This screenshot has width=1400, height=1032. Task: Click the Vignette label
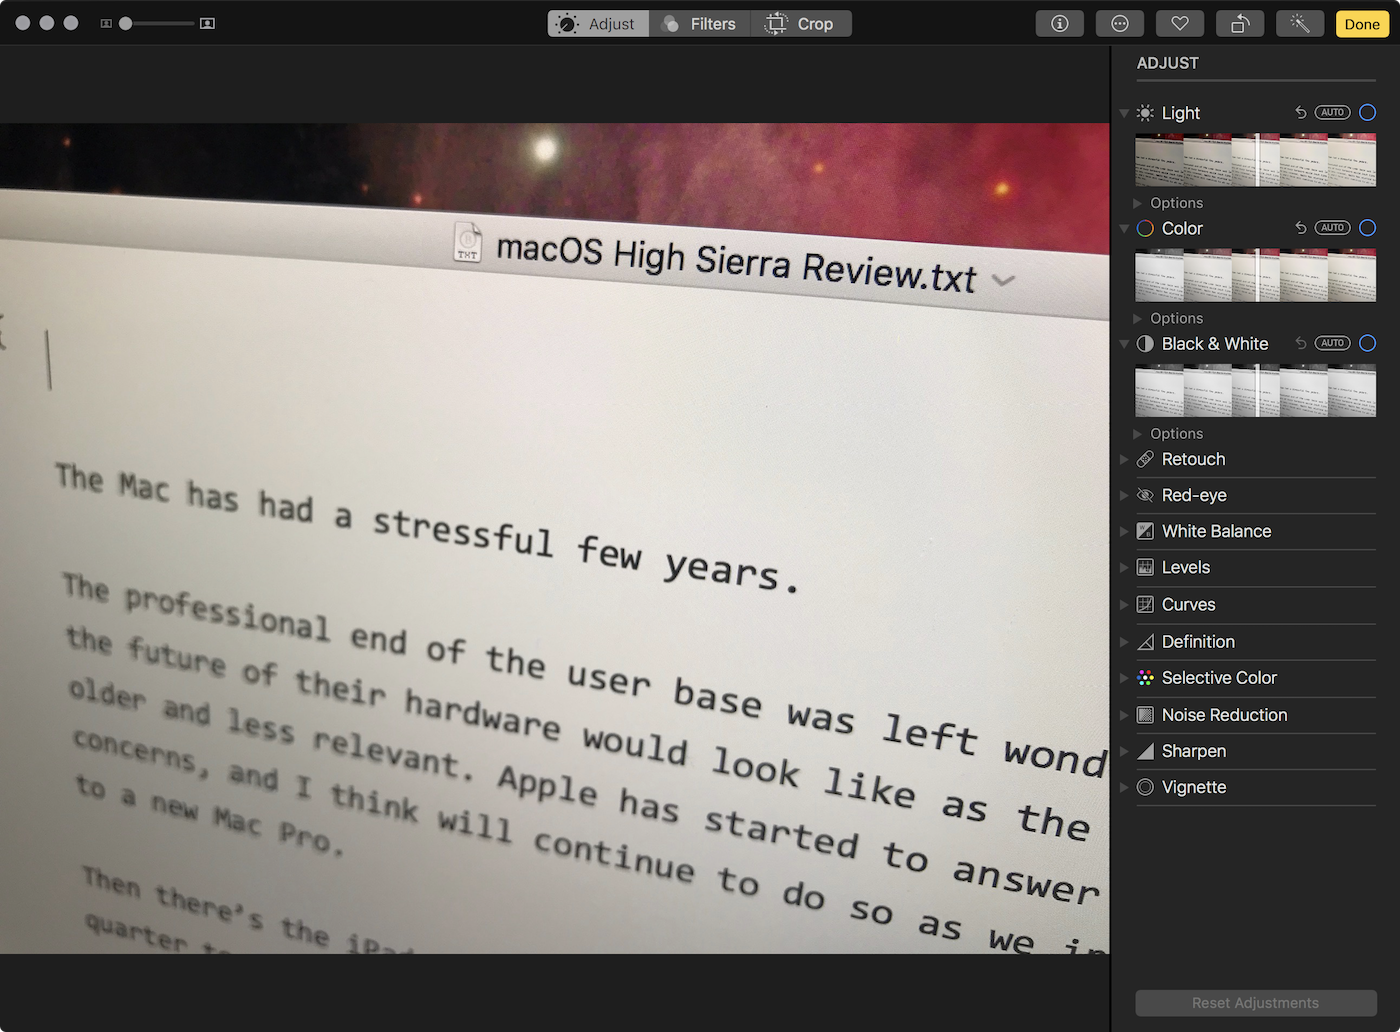point(1194,787)
